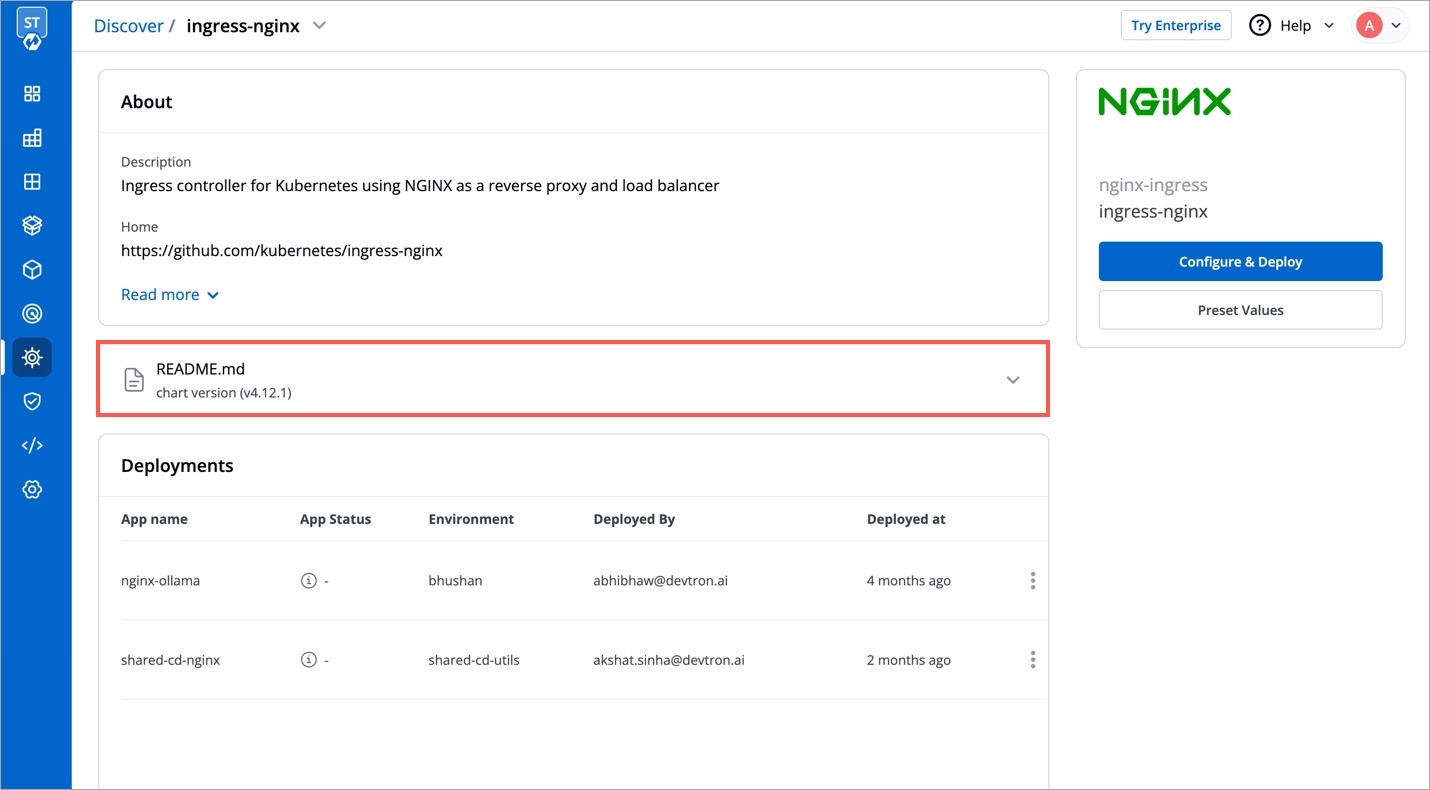Click the Environment column header
This screenshot has height=790, width=1430.
(471, 520)
